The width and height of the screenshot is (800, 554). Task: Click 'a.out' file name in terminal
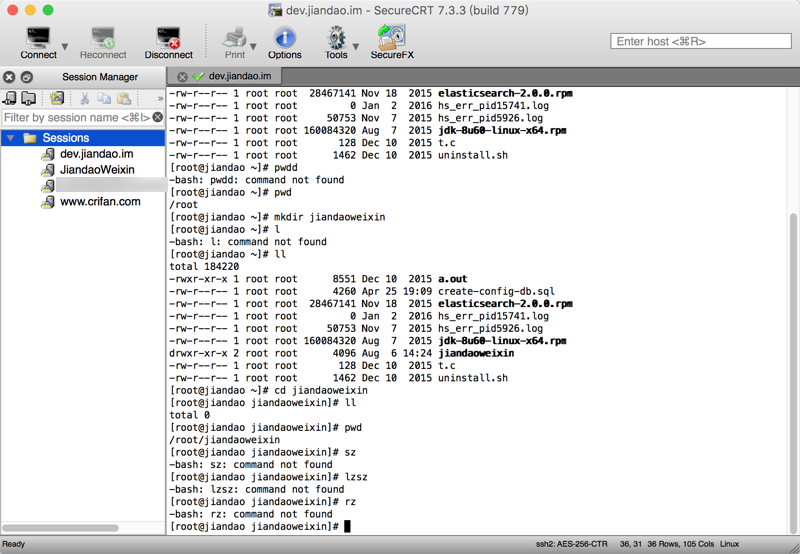[x=453, y=279]
